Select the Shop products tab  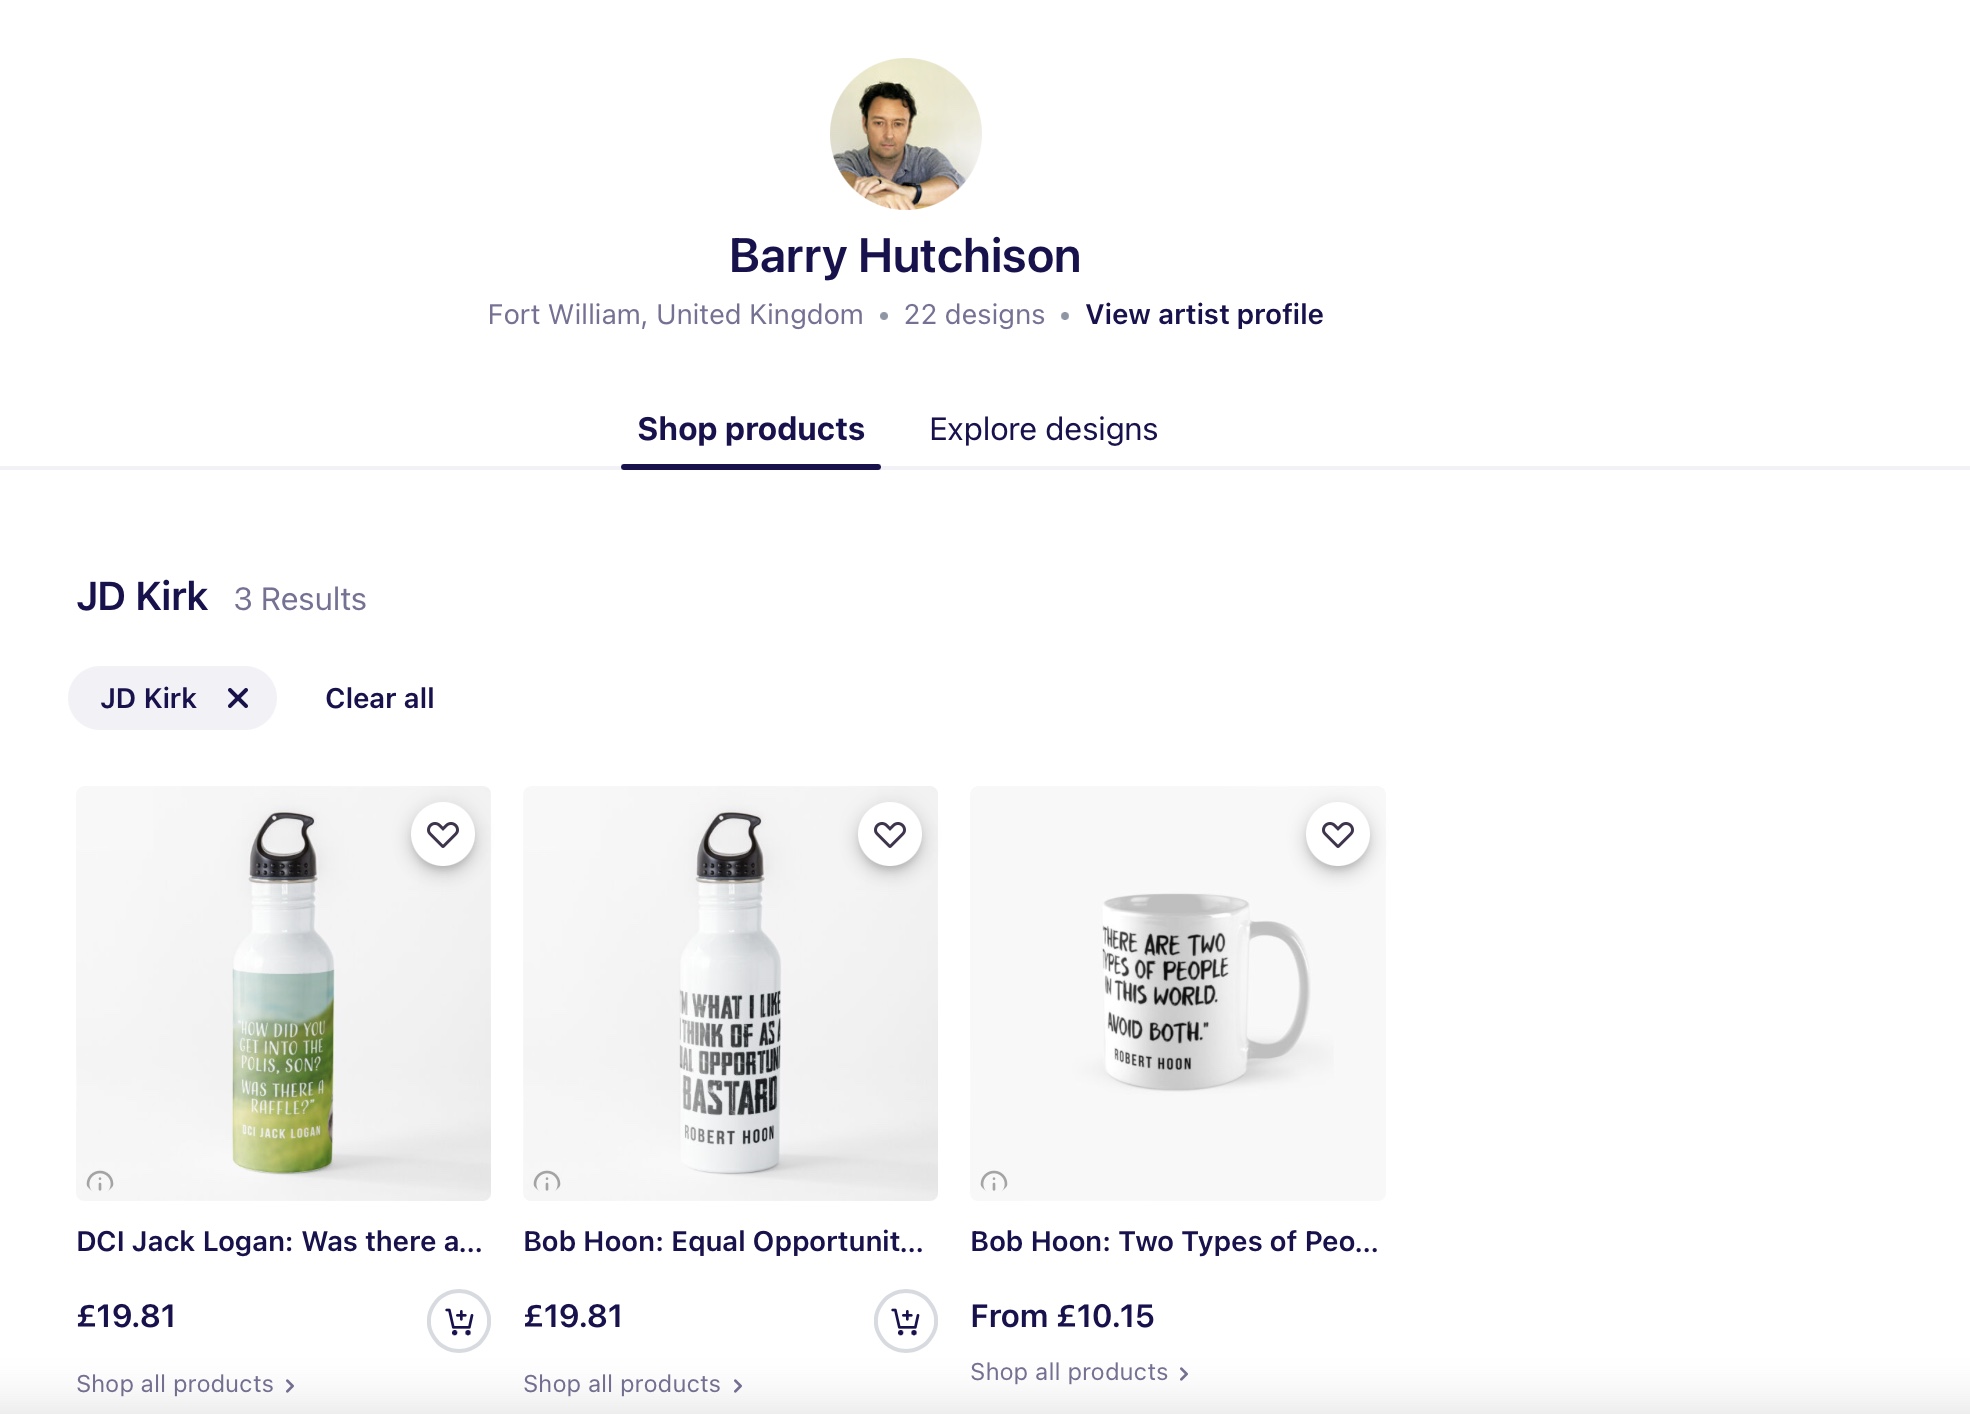[751, 429]
